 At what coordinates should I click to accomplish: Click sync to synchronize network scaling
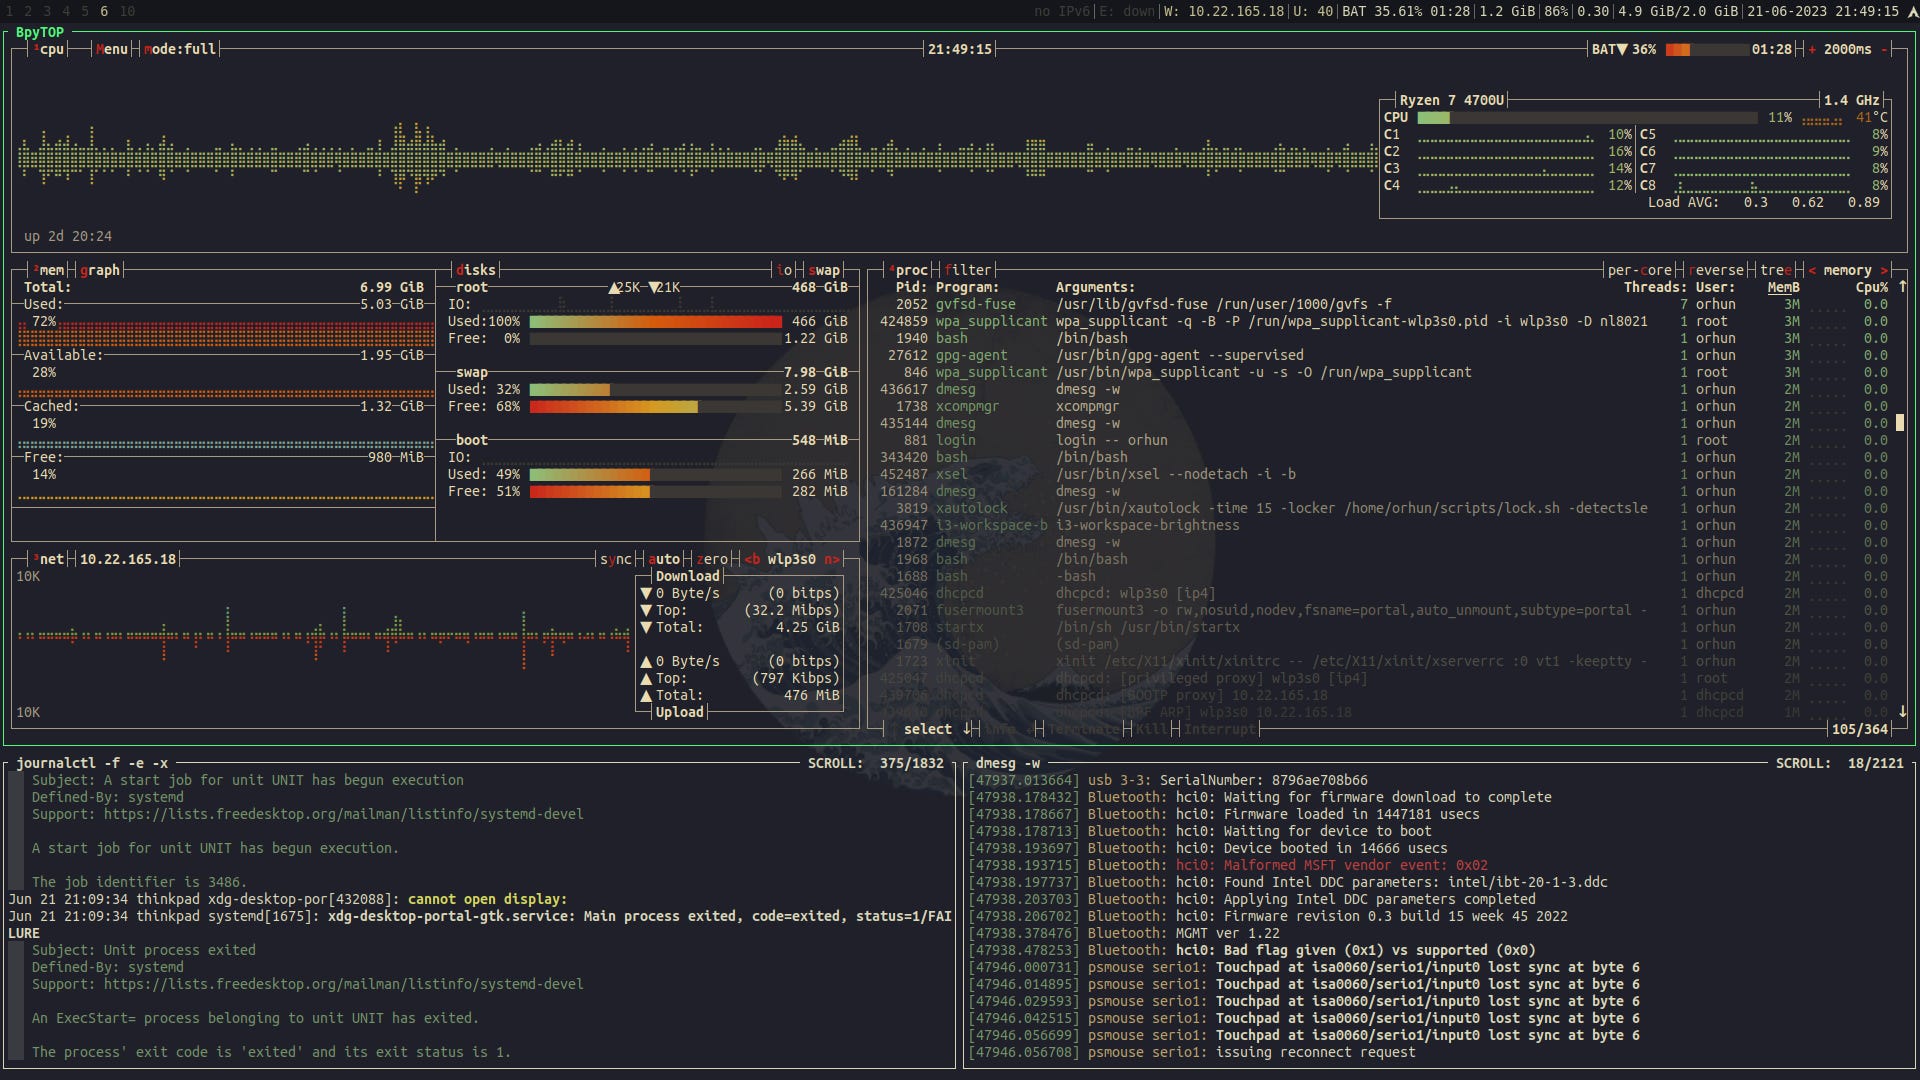pos(616,559)
